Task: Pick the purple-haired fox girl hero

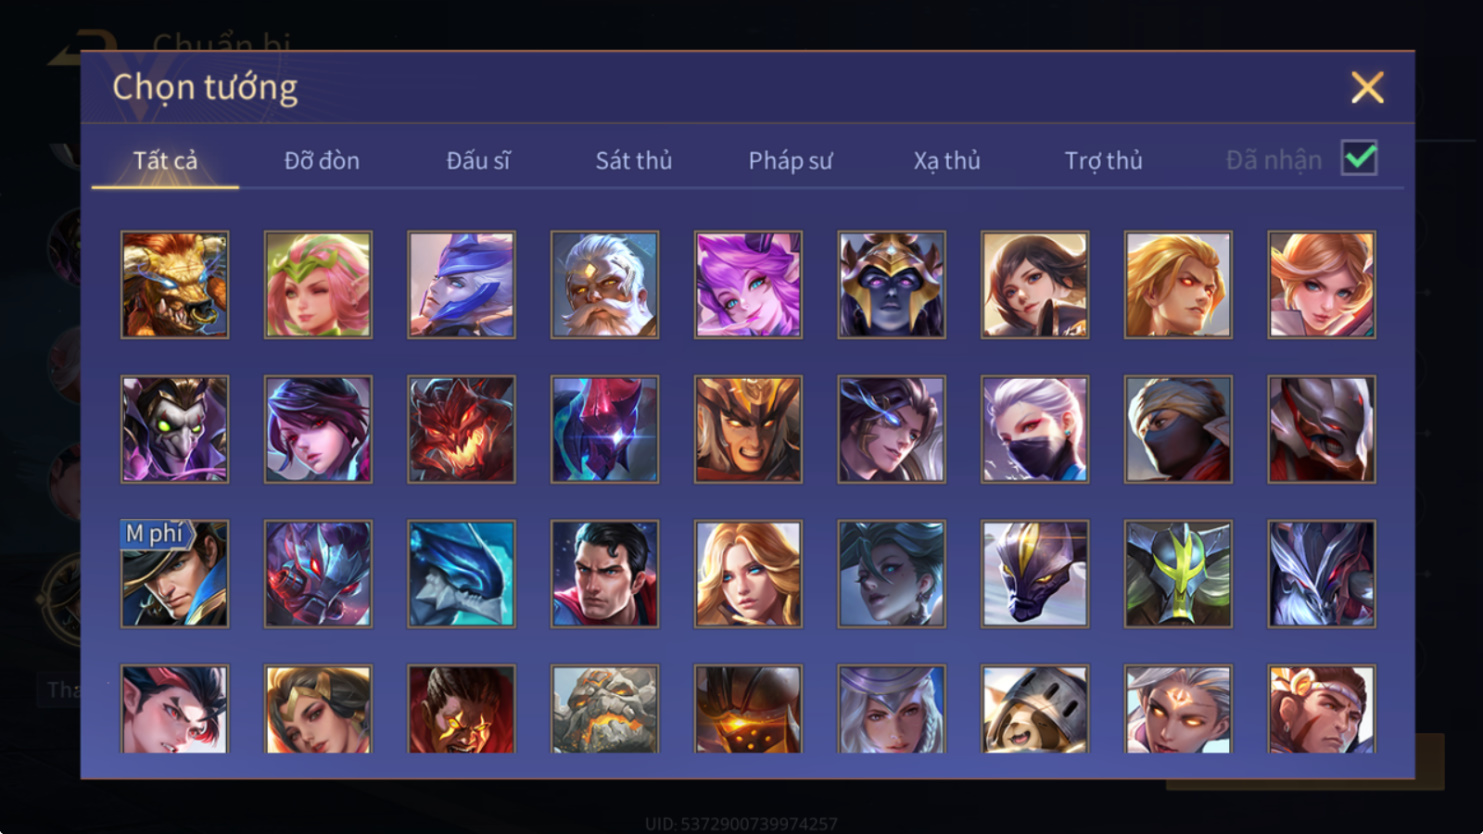Action: [x=748, y=285]
